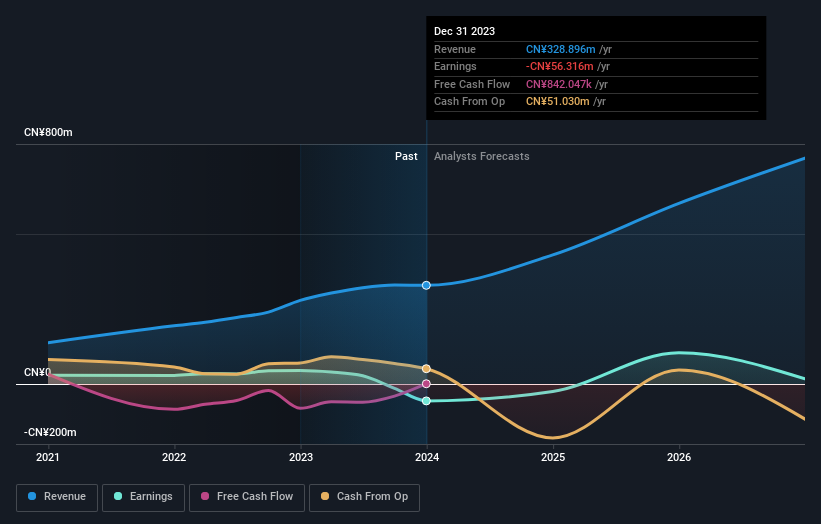
Task: Click the blue Revenue data point at 2024
Action: coord(426,285)
